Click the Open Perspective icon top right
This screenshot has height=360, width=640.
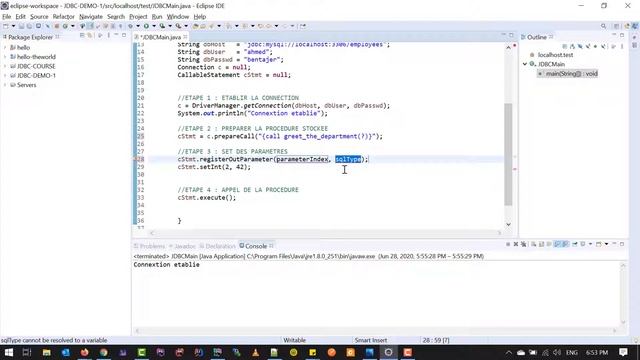click(616, 26)
